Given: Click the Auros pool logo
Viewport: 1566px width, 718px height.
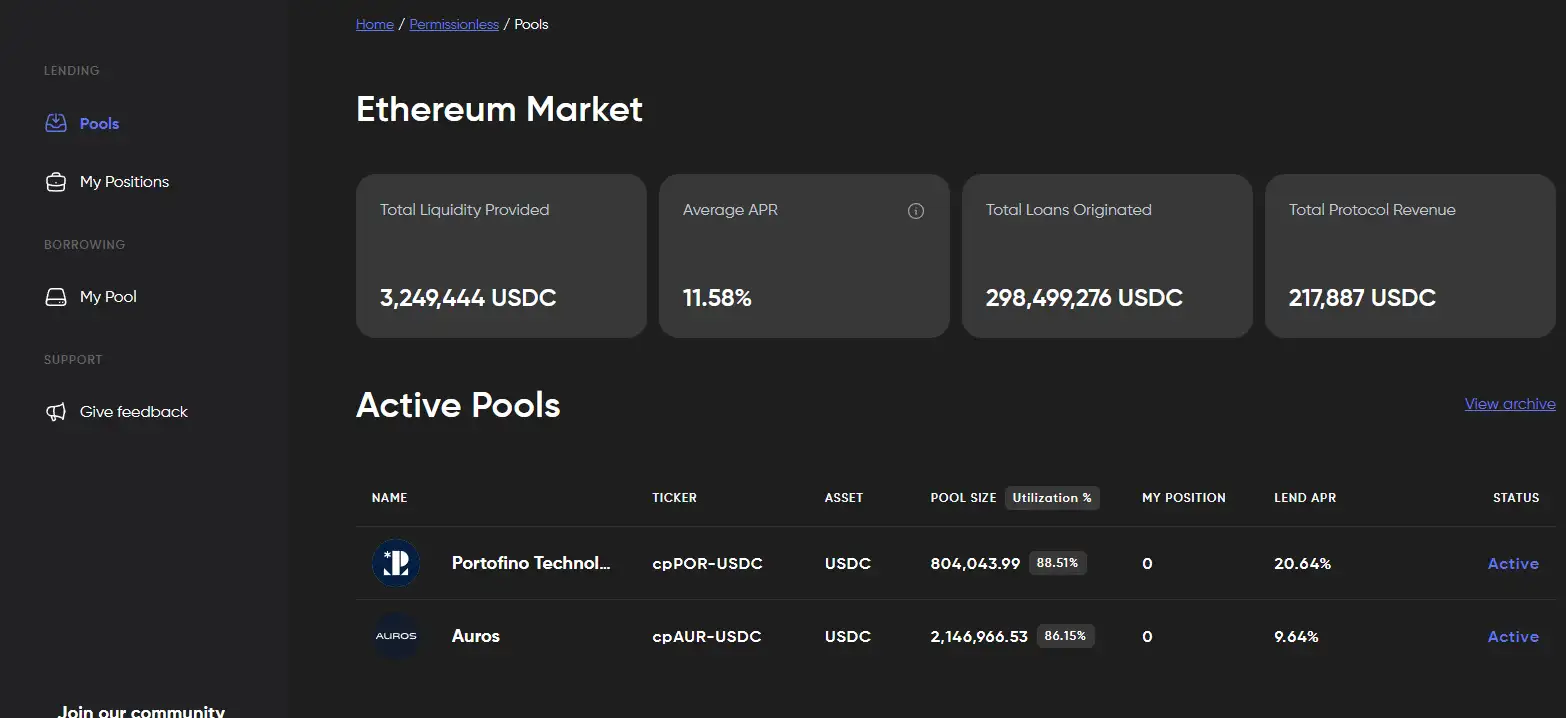Looking at the screenshot, I should (396, 636).
